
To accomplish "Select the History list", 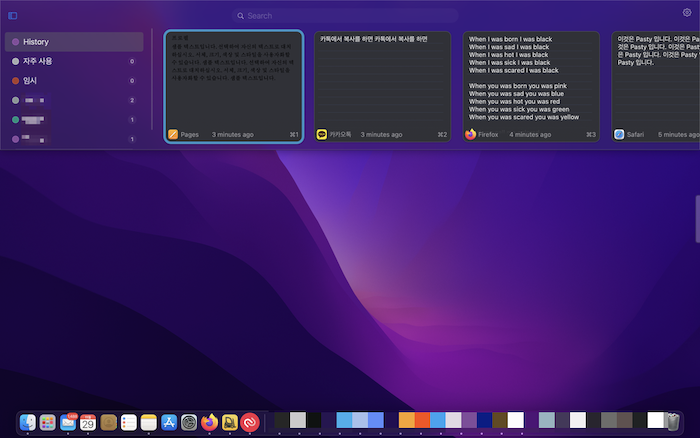I will (74, 42).
